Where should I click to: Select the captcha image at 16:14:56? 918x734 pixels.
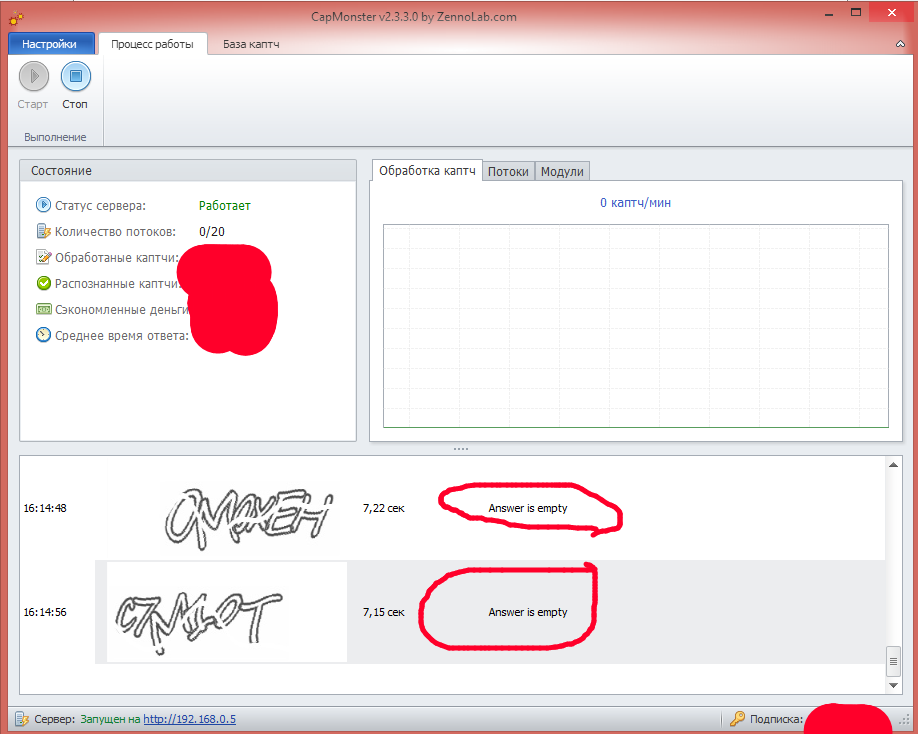point(227,612)
